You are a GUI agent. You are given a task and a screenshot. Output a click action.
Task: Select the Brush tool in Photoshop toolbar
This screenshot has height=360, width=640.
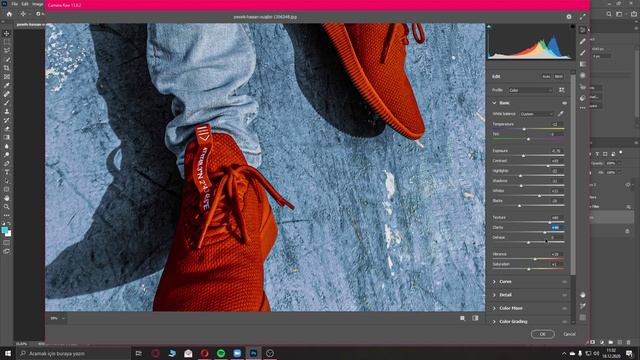click(x=7, y=102)
